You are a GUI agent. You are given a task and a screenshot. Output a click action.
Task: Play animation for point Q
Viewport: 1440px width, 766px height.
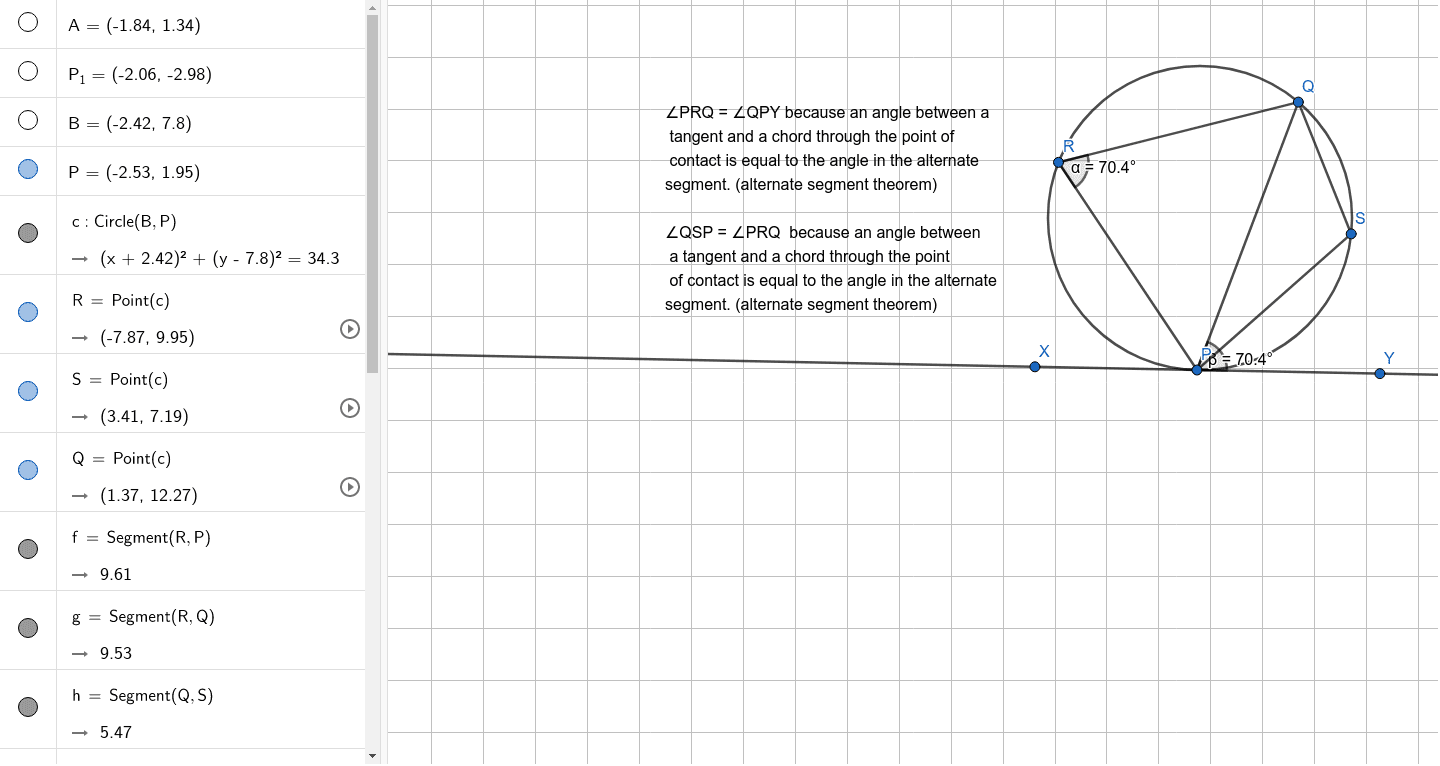point(350,487)
